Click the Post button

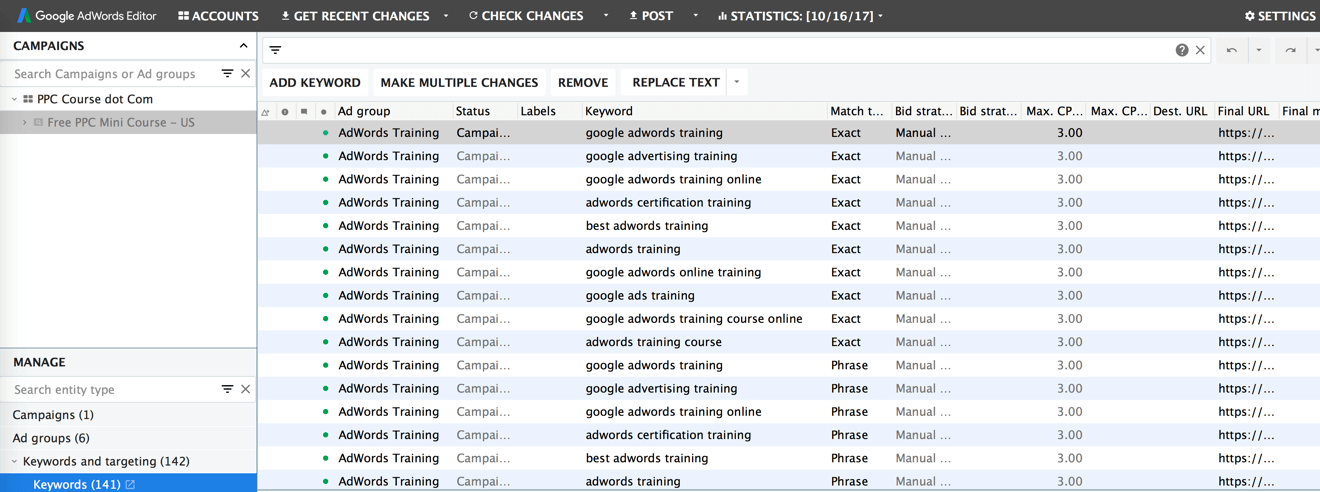651,16
